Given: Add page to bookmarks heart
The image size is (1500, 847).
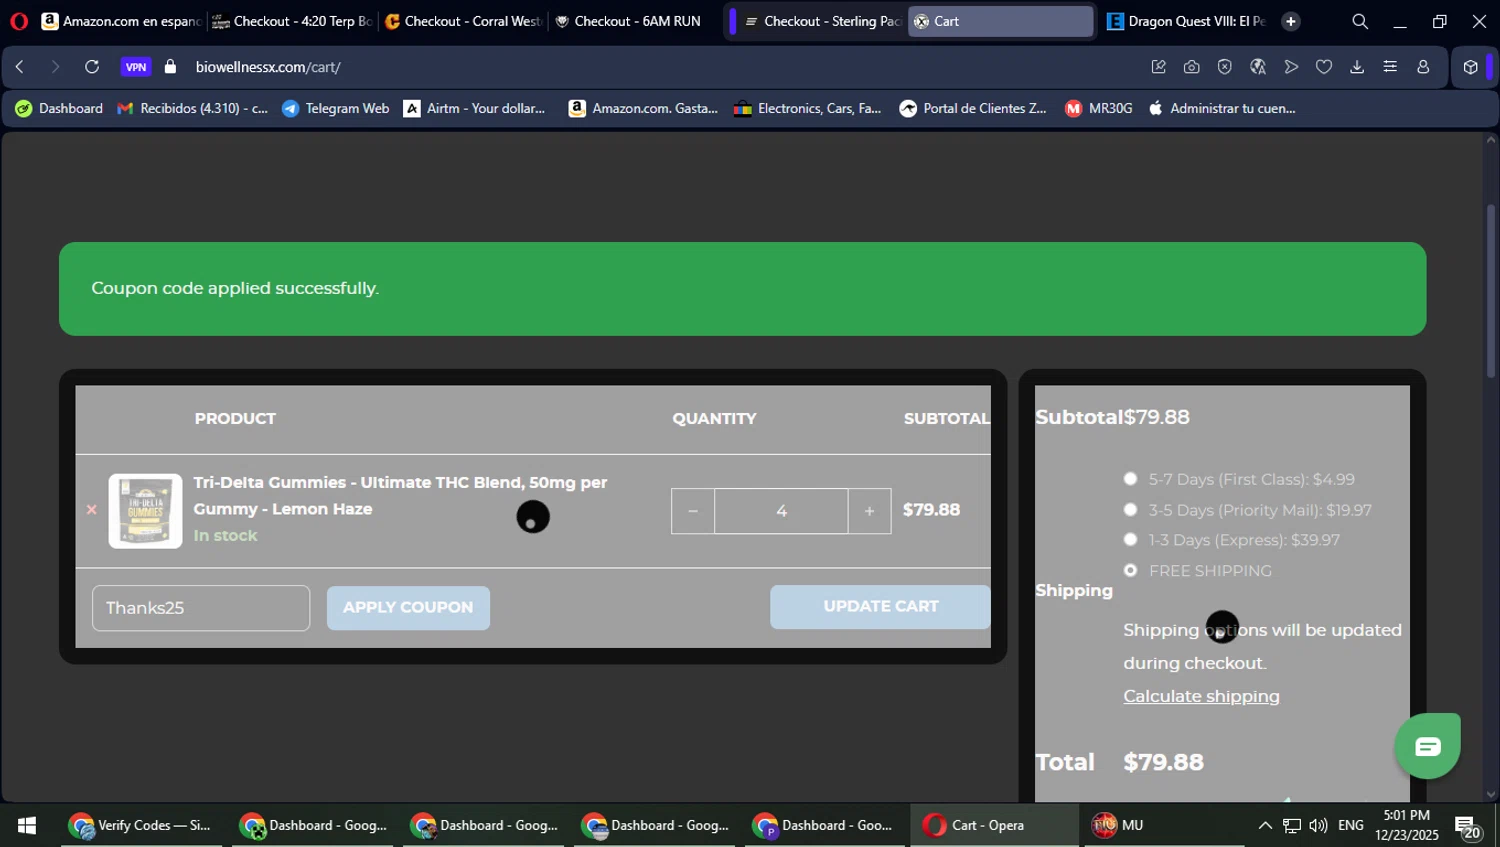Looking at the screenshot, I should [1324, 67].
